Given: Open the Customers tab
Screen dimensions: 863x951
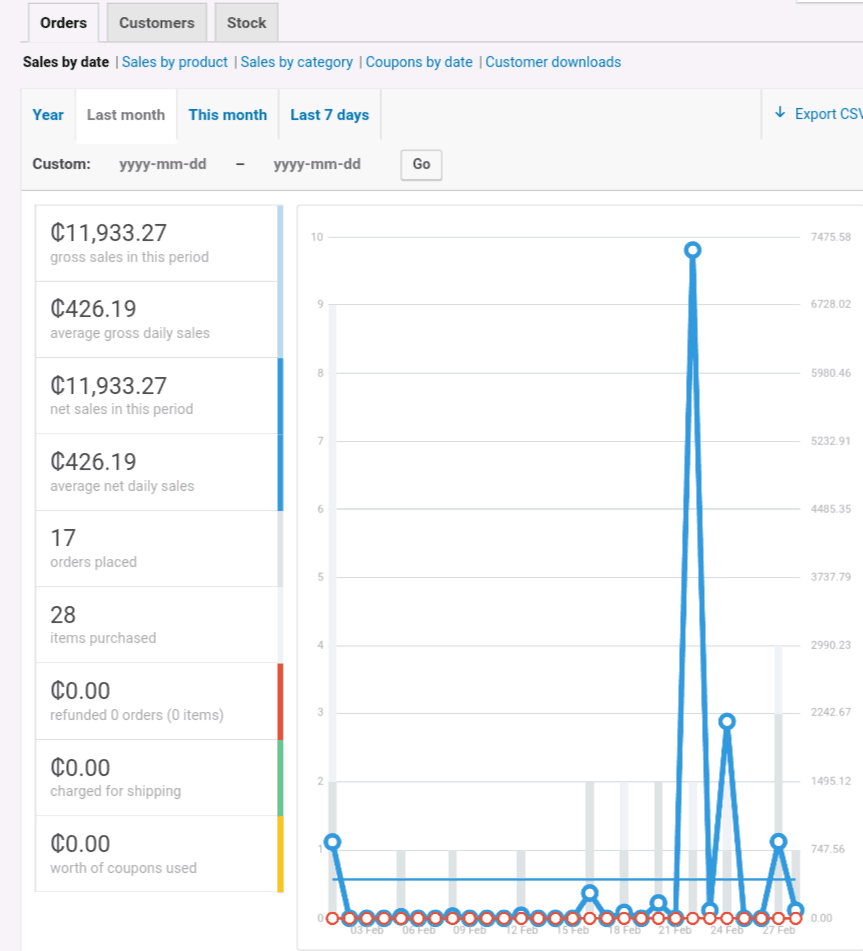Looking at the screenshot, I should 156,23.
